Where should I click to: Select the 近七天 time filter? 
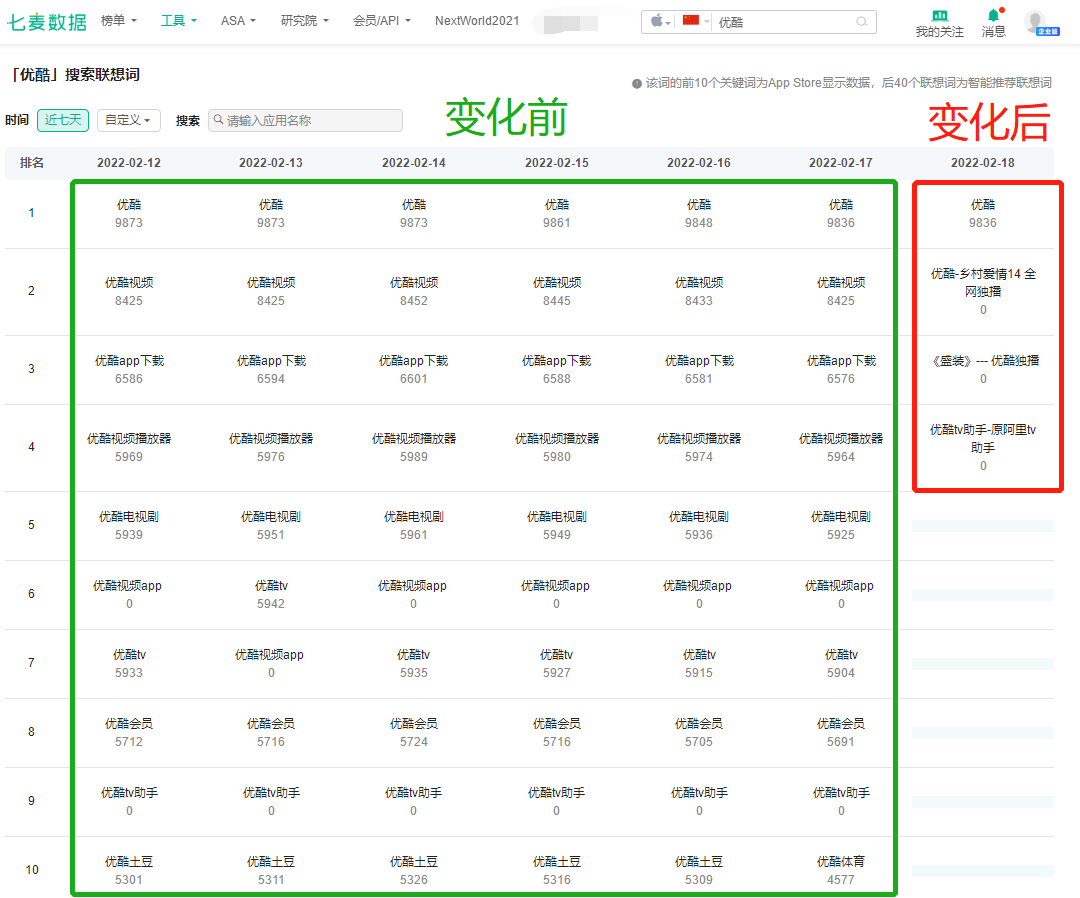tap(63, 120)
